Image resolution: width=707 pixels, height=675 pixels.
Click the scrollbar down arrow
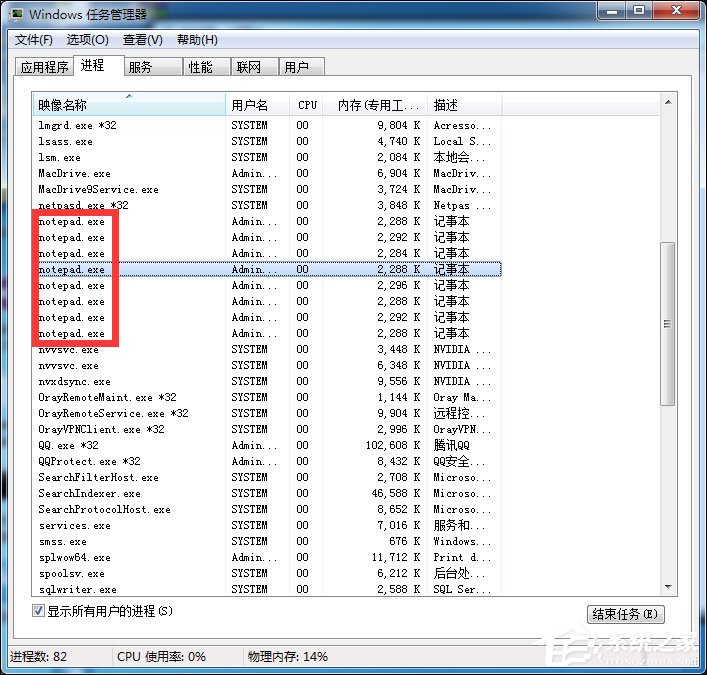coord(668,587)
